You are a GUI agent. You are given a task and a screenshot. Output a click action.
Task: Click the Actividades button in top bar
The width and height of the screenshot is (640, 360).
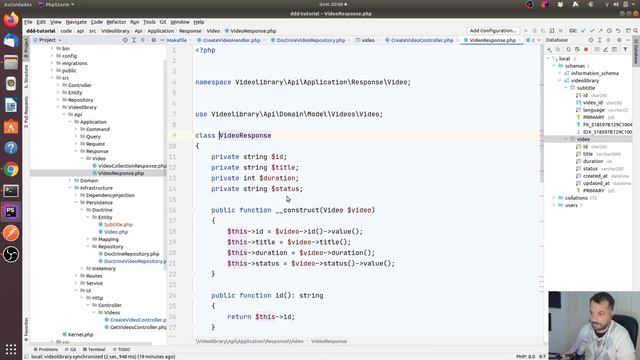18,4
